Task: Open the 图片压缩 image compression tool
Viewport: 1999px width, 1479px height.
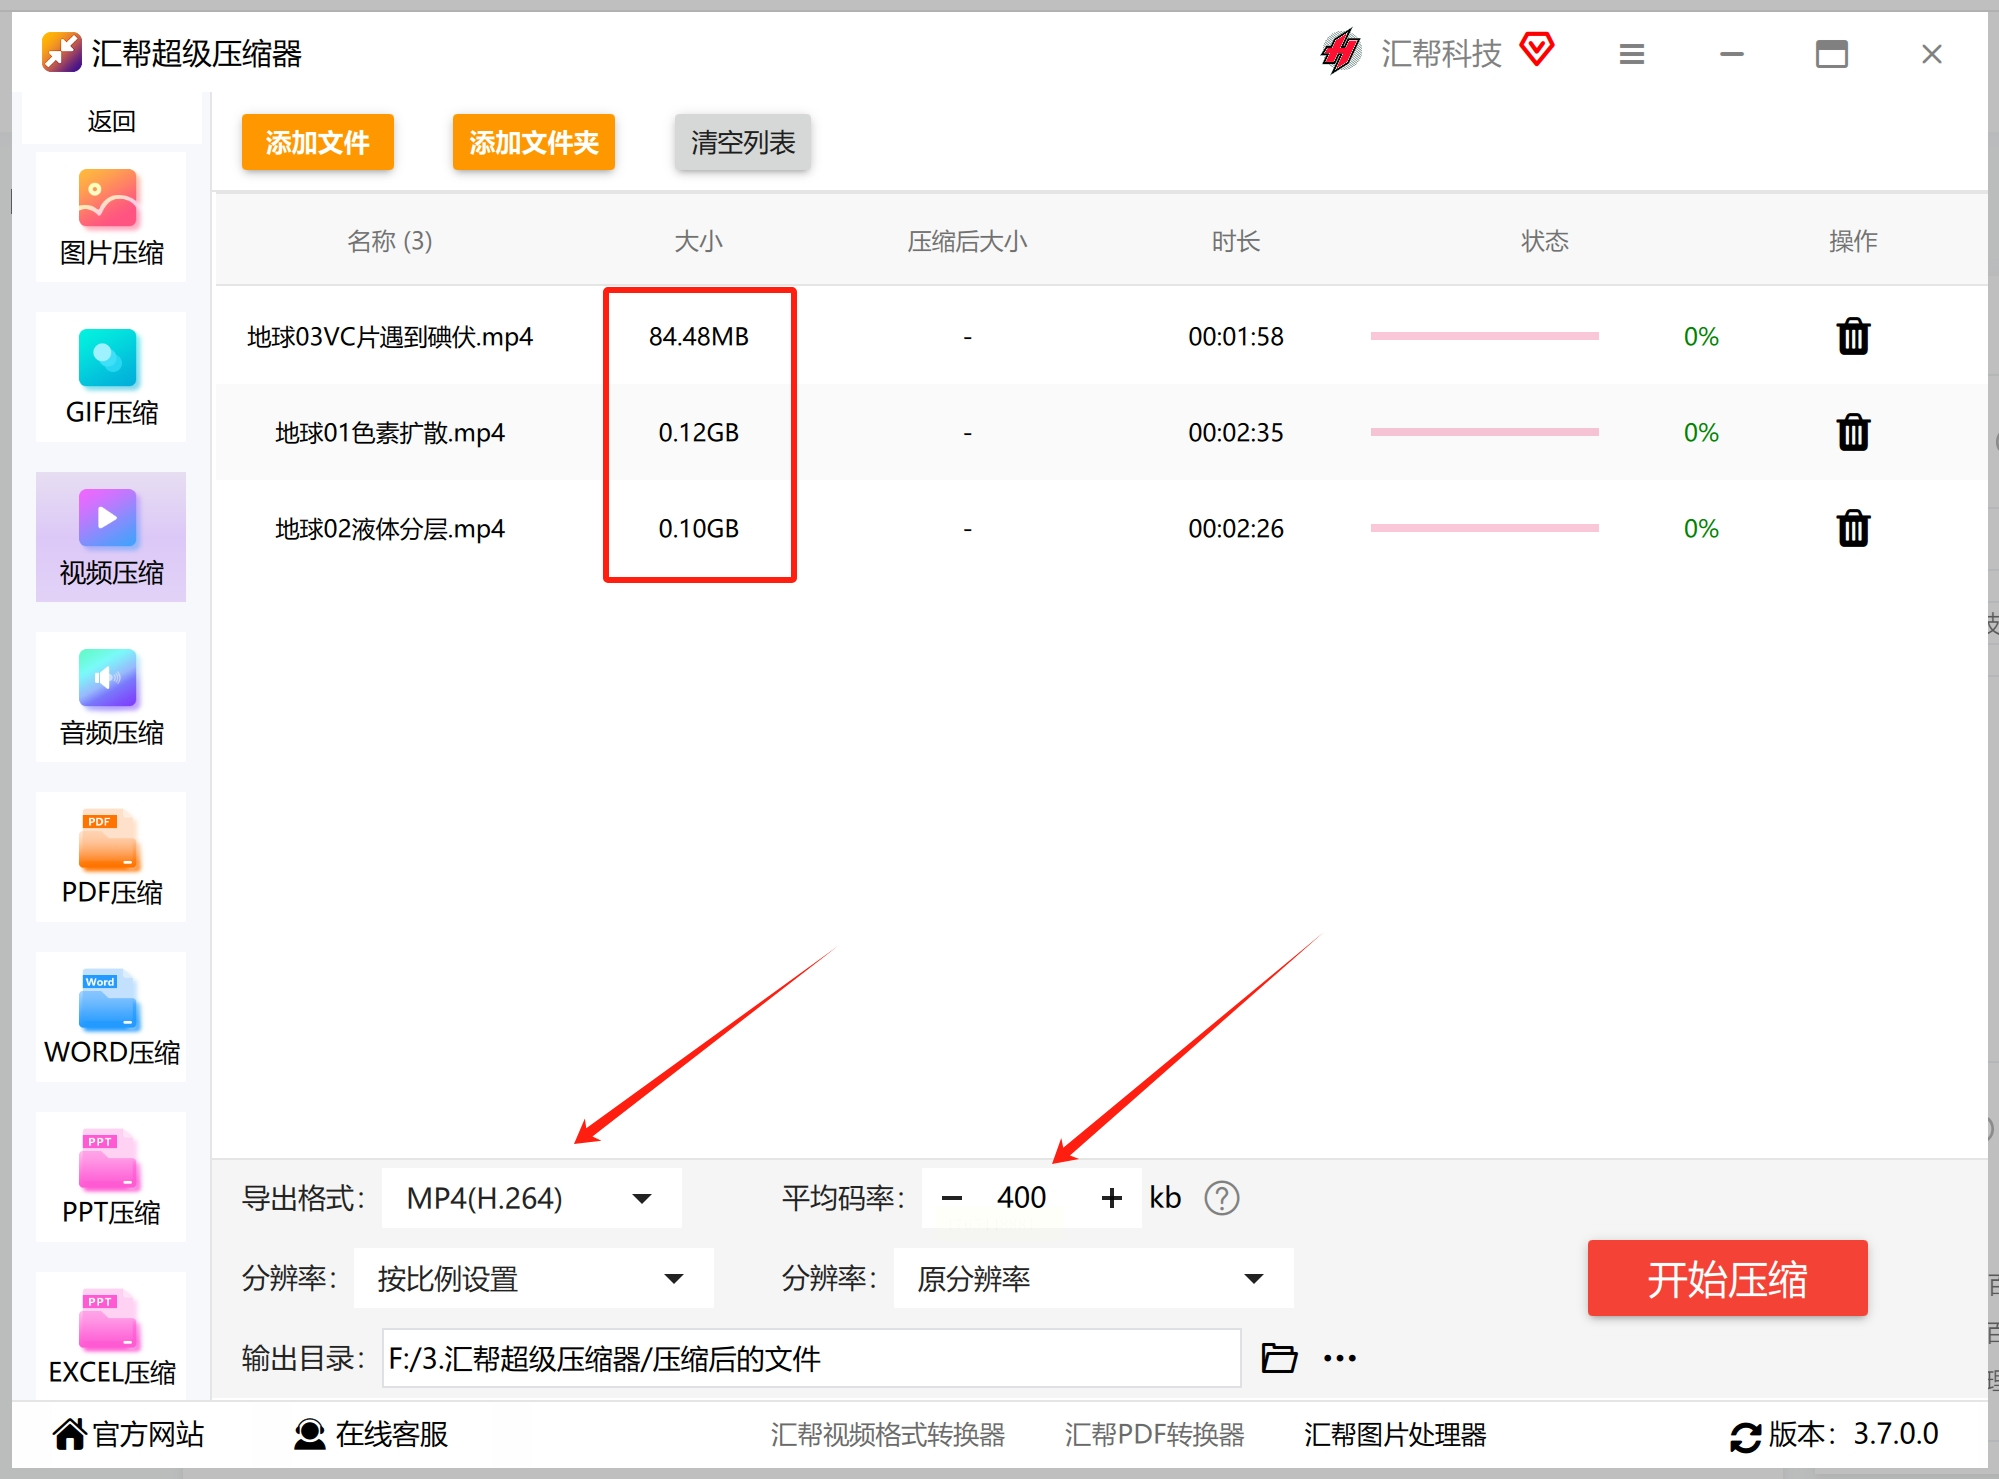Action: click(110, 217)
